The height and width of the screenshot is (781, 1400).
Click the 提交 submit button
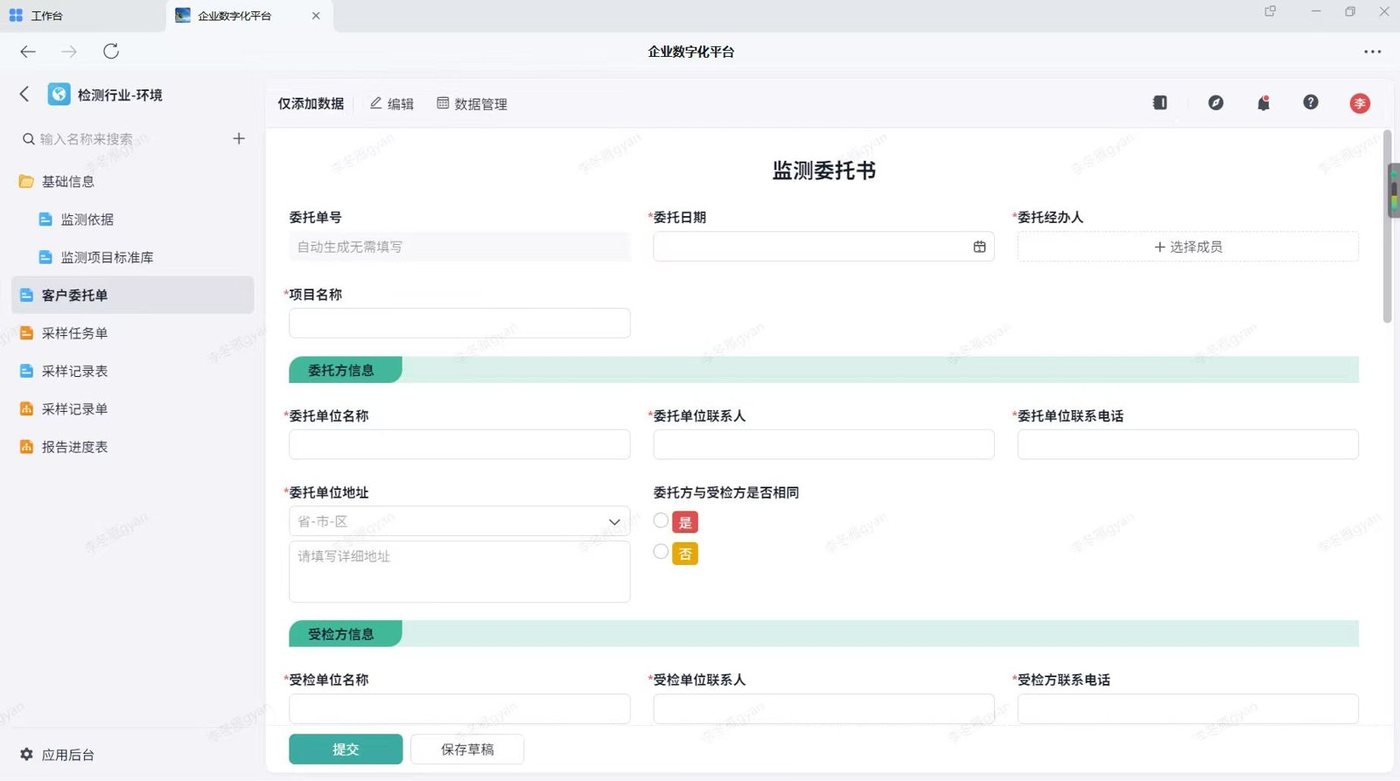coord(346,749)
